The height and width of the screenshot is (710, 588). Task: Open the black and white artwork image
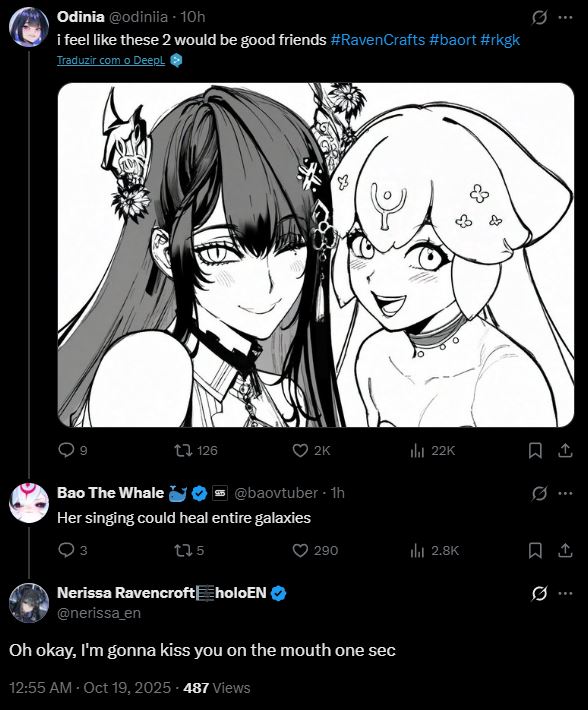(x=316, y=255)
